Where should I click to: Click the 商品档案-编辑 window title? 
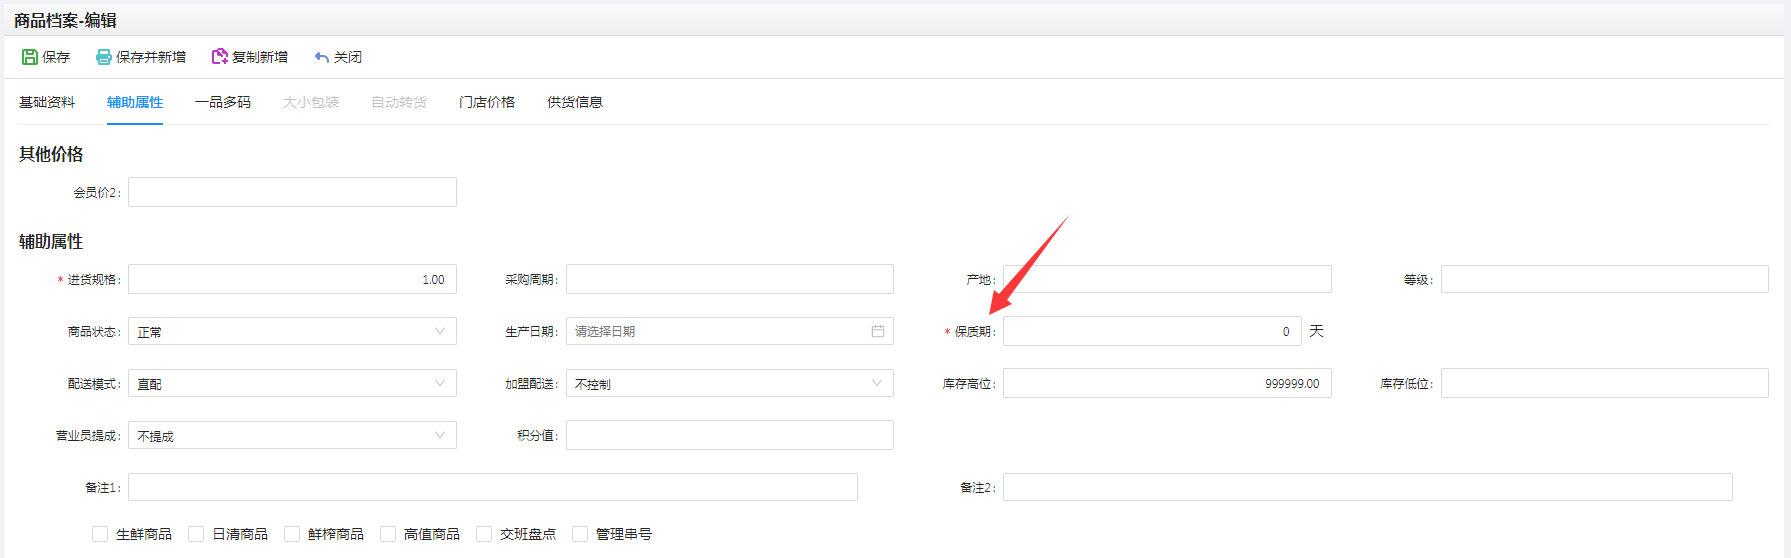tap(65, 20)
